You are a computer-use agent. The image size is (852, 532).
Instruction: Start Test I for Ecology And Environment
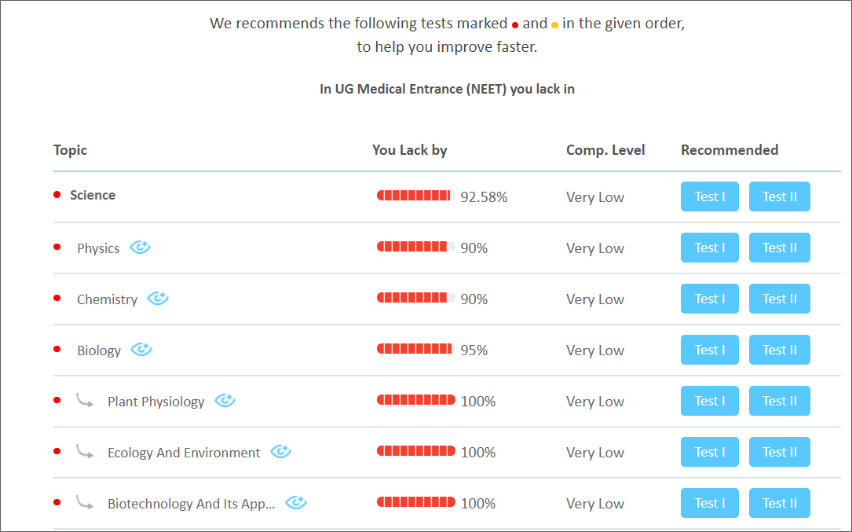[709, 452]
